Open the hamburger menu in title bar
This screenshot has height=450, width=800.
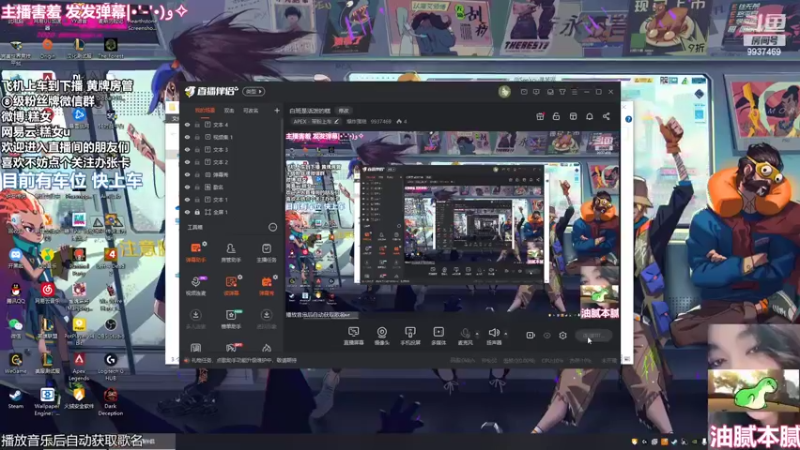[574, 92]
